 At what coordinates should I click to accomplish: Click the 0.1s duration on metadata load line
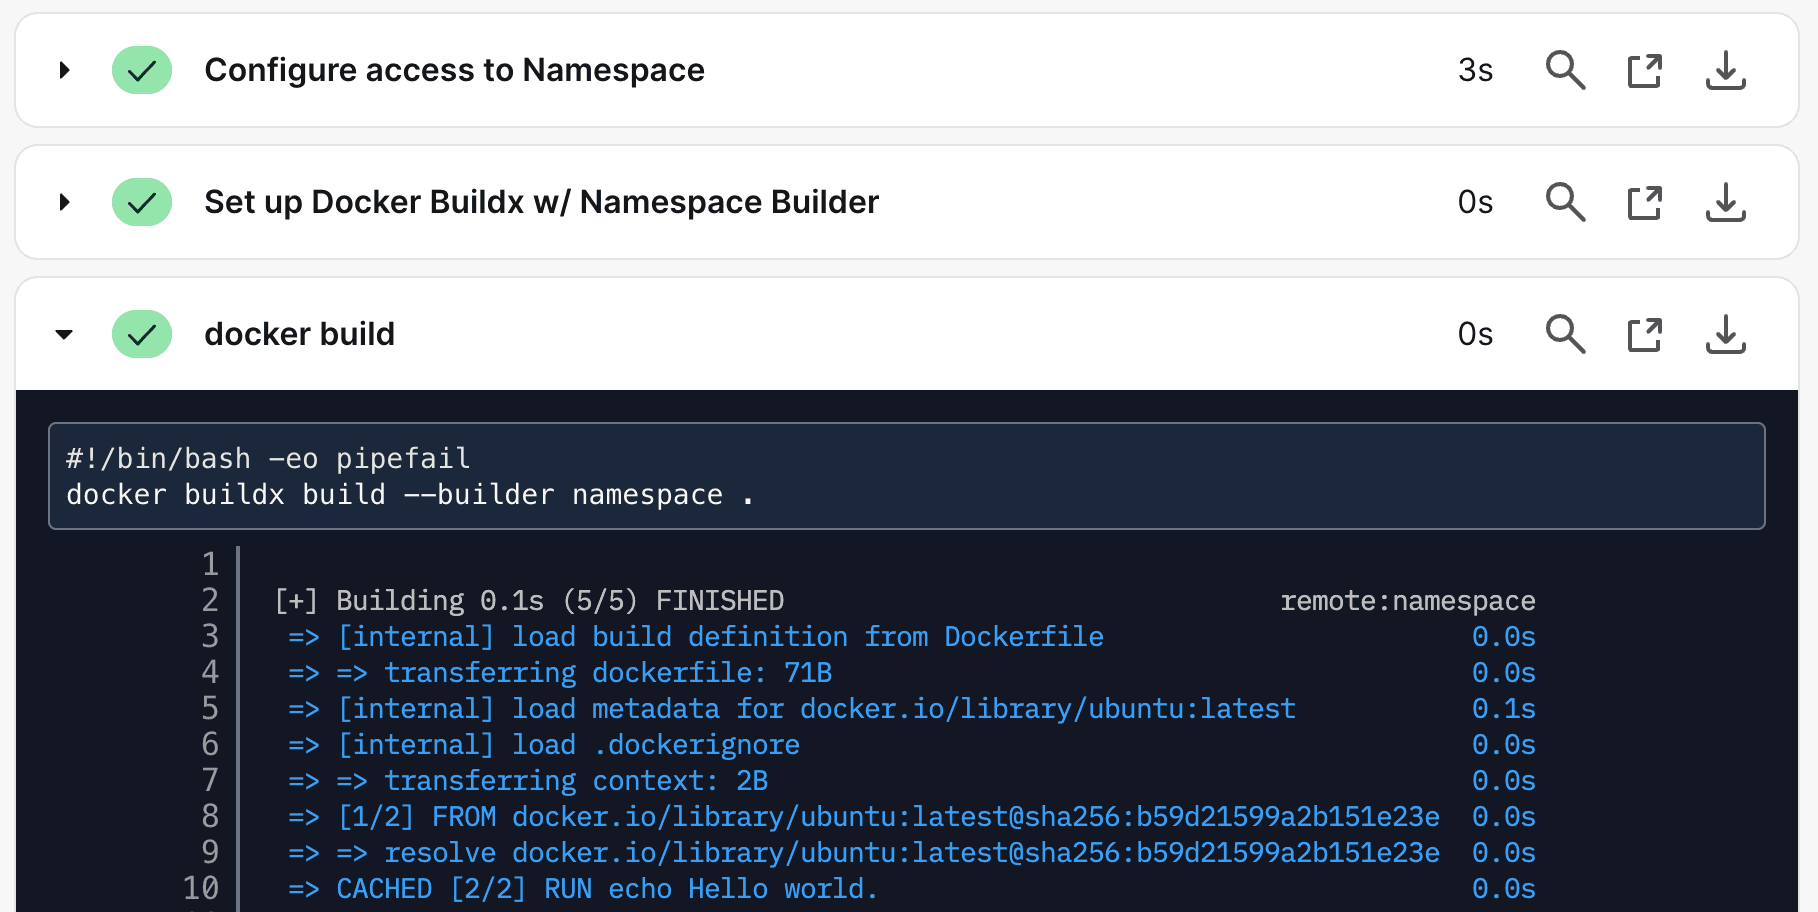(1503, 708)
